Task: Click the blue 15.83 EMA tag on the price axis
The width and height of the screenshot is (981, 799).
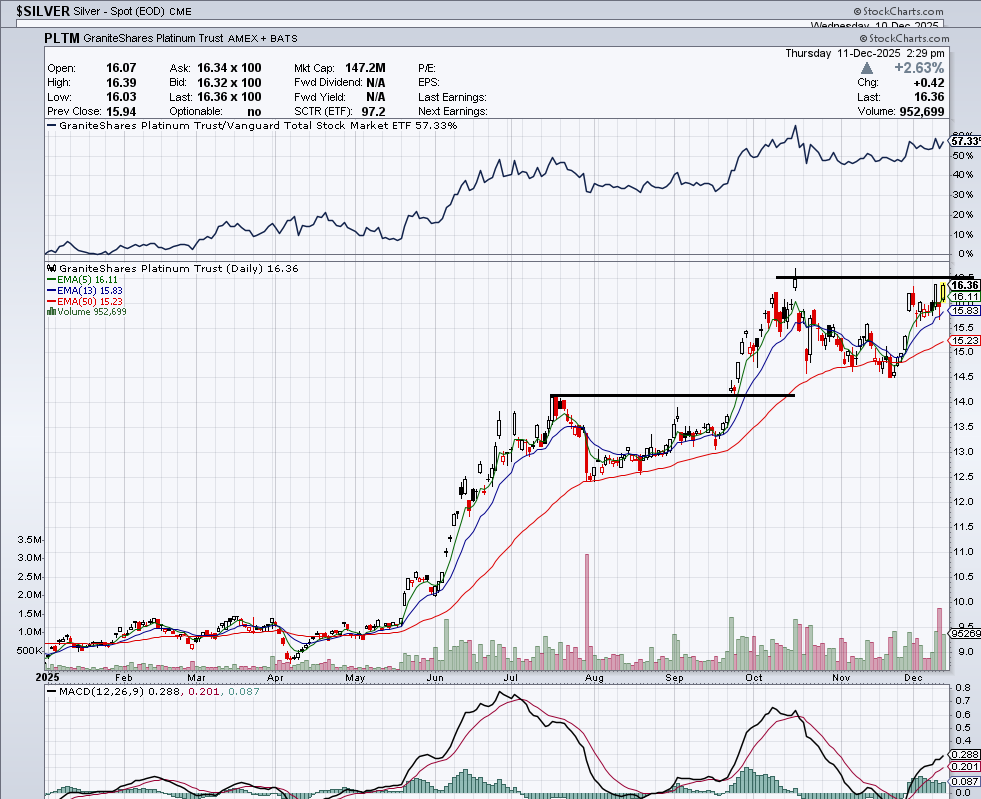Action: pos(965,310)
